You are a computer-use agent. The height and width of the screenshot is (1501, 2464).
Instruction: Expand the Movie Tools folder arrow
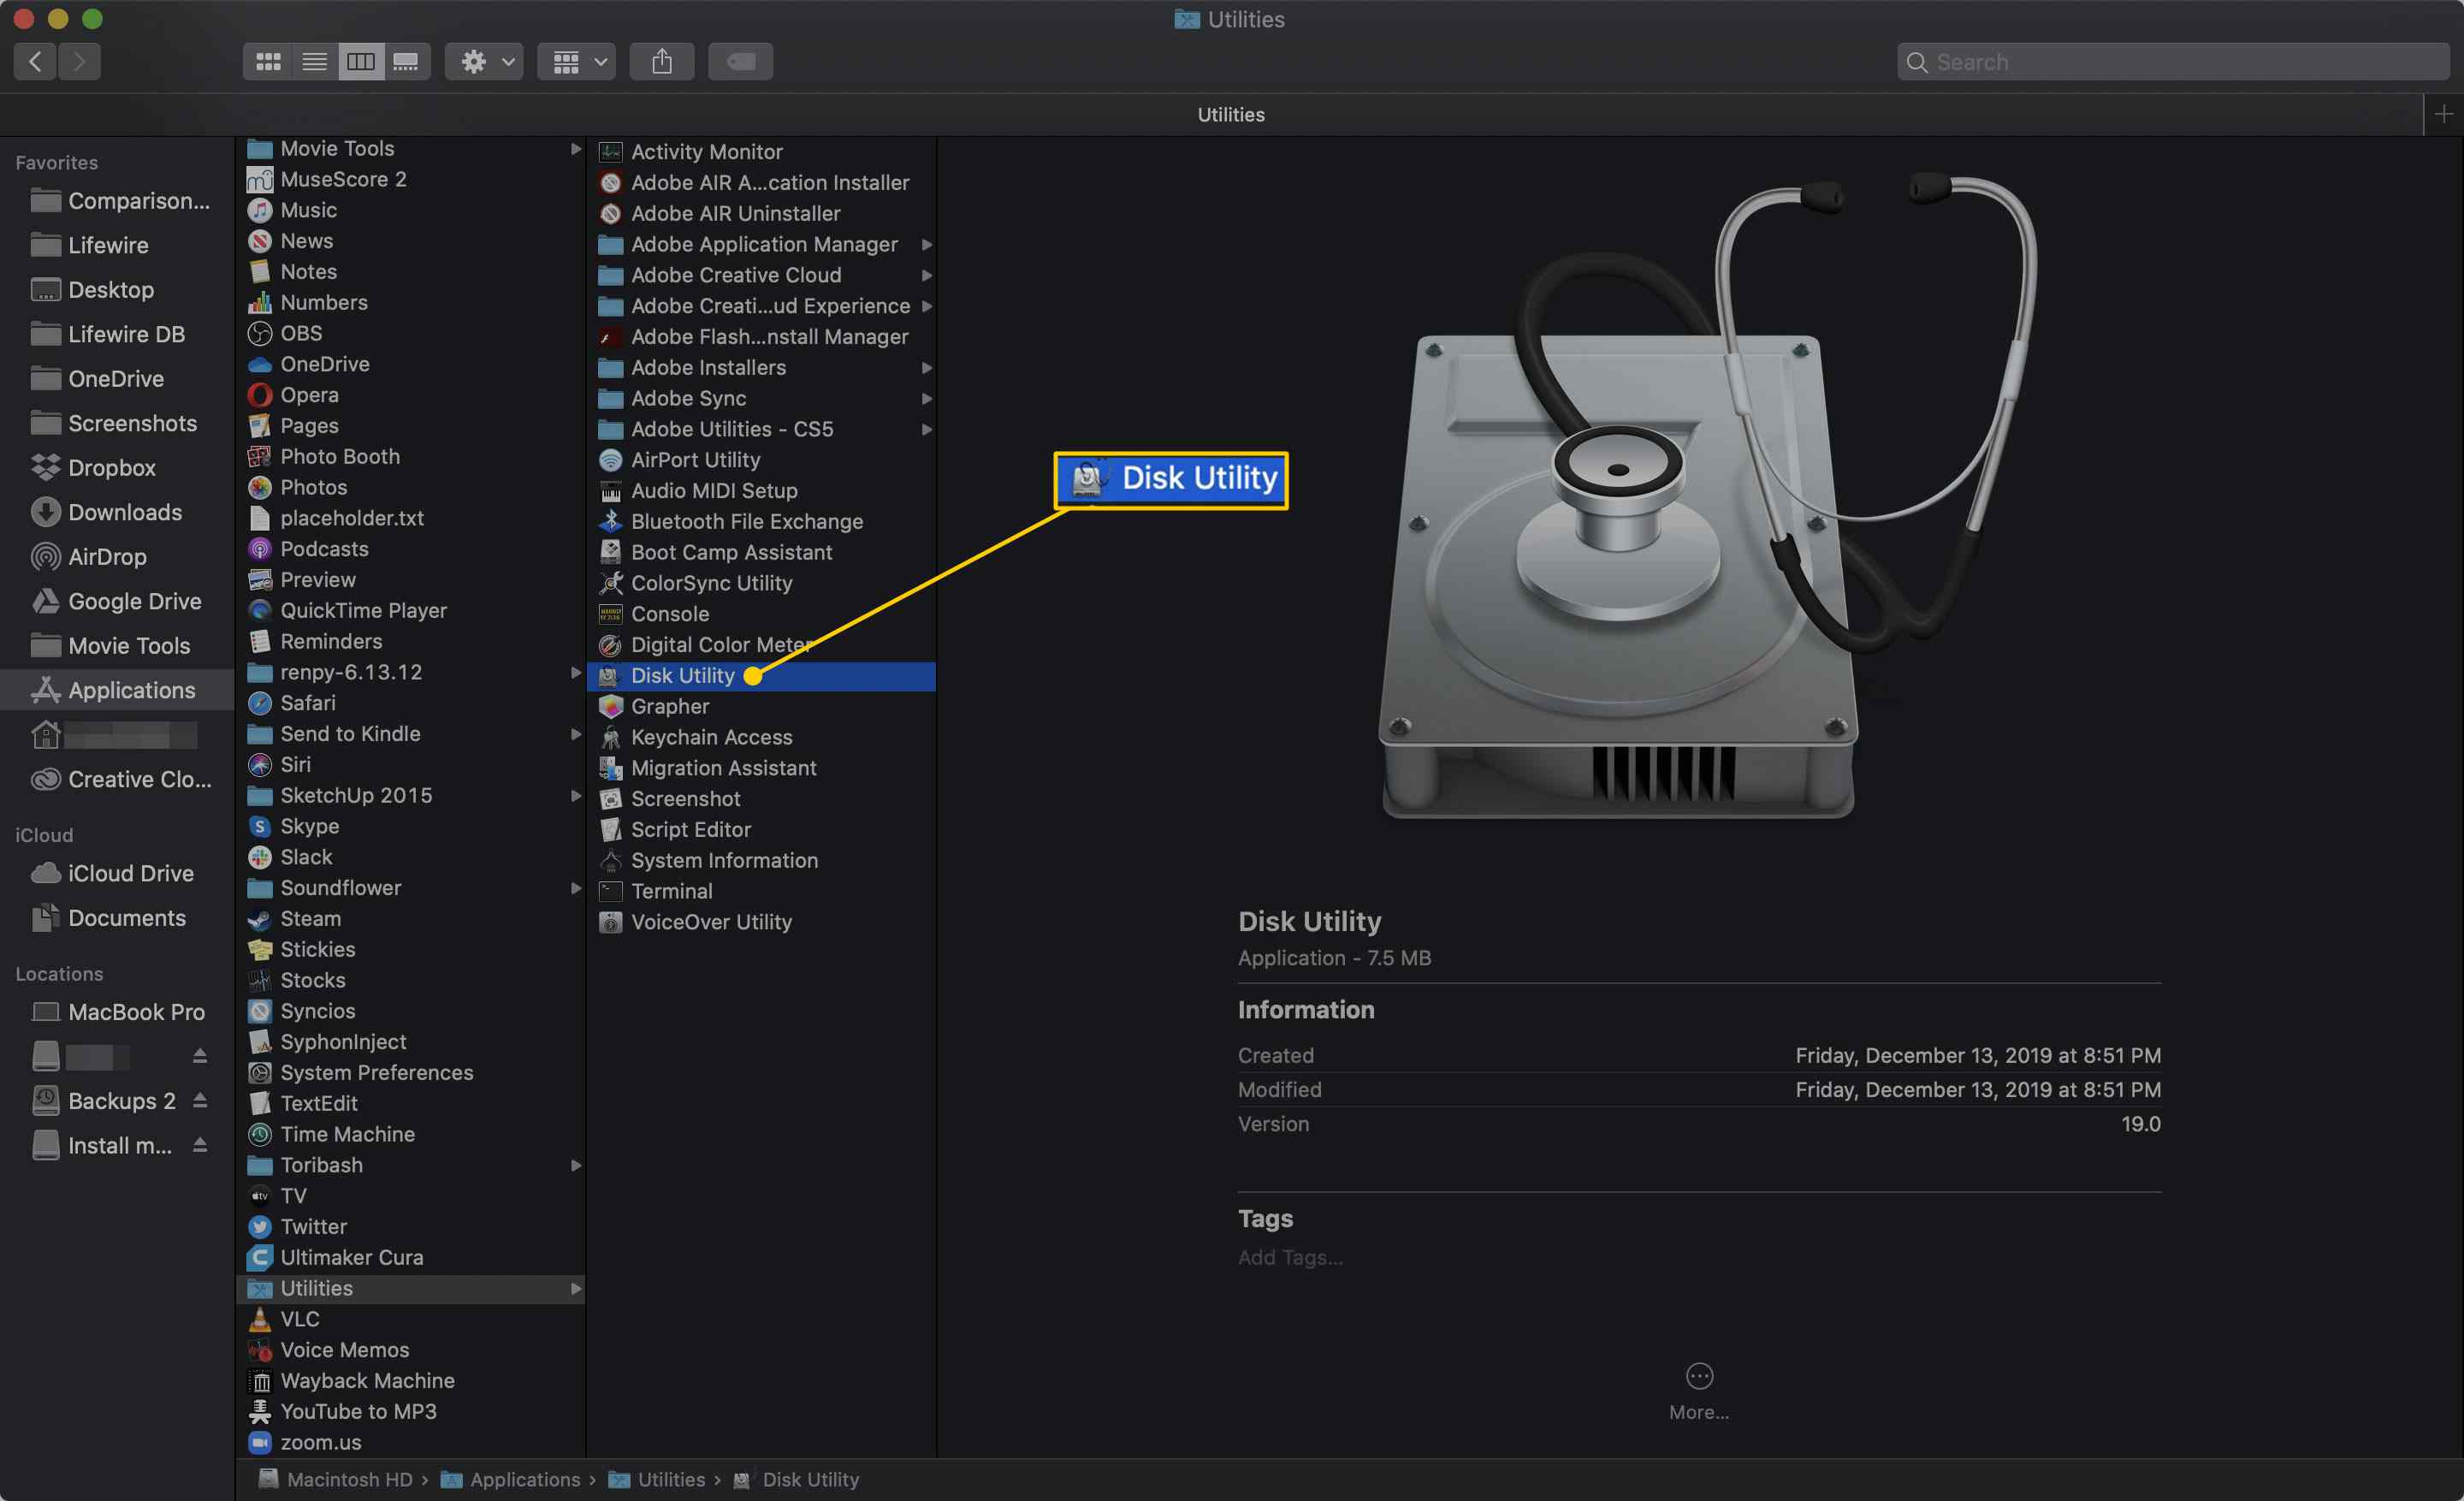point(576,149)
